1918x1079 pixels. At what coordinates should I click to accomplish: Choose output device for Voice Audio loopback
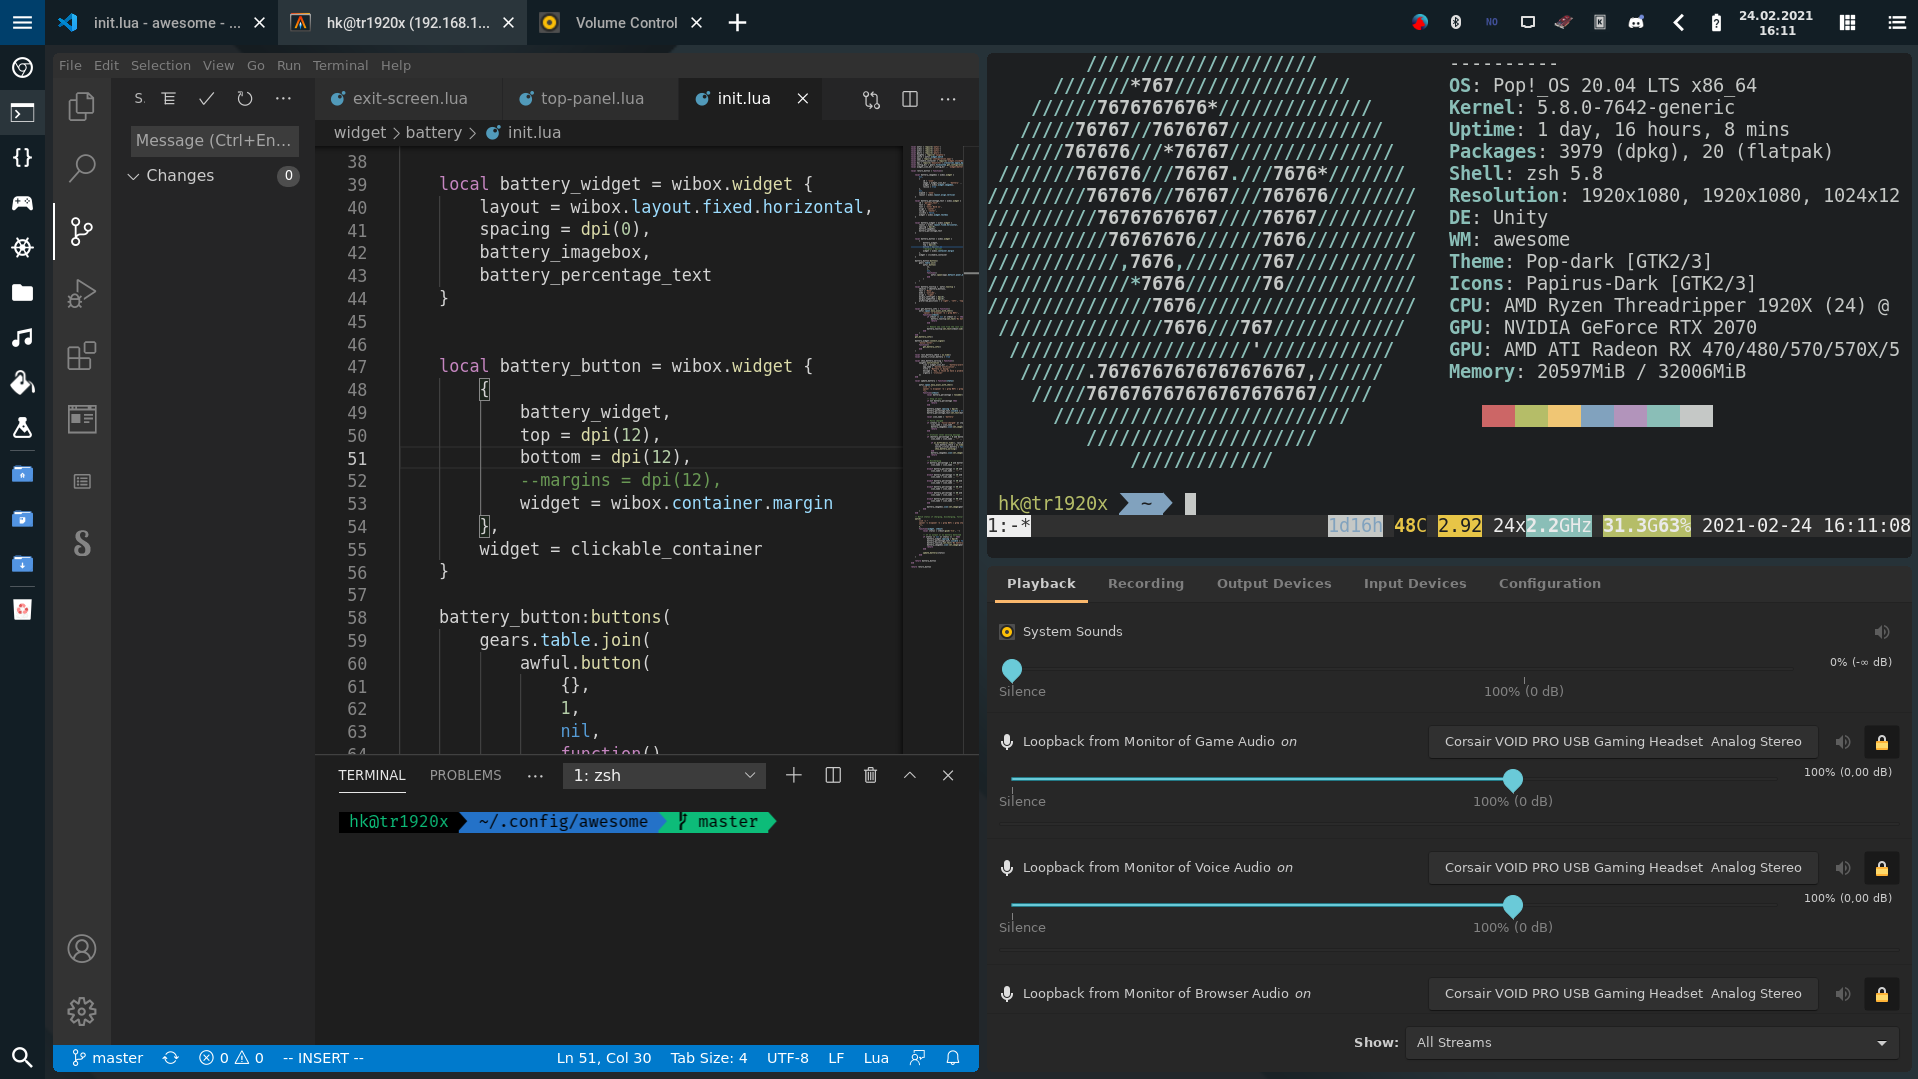1623,868
